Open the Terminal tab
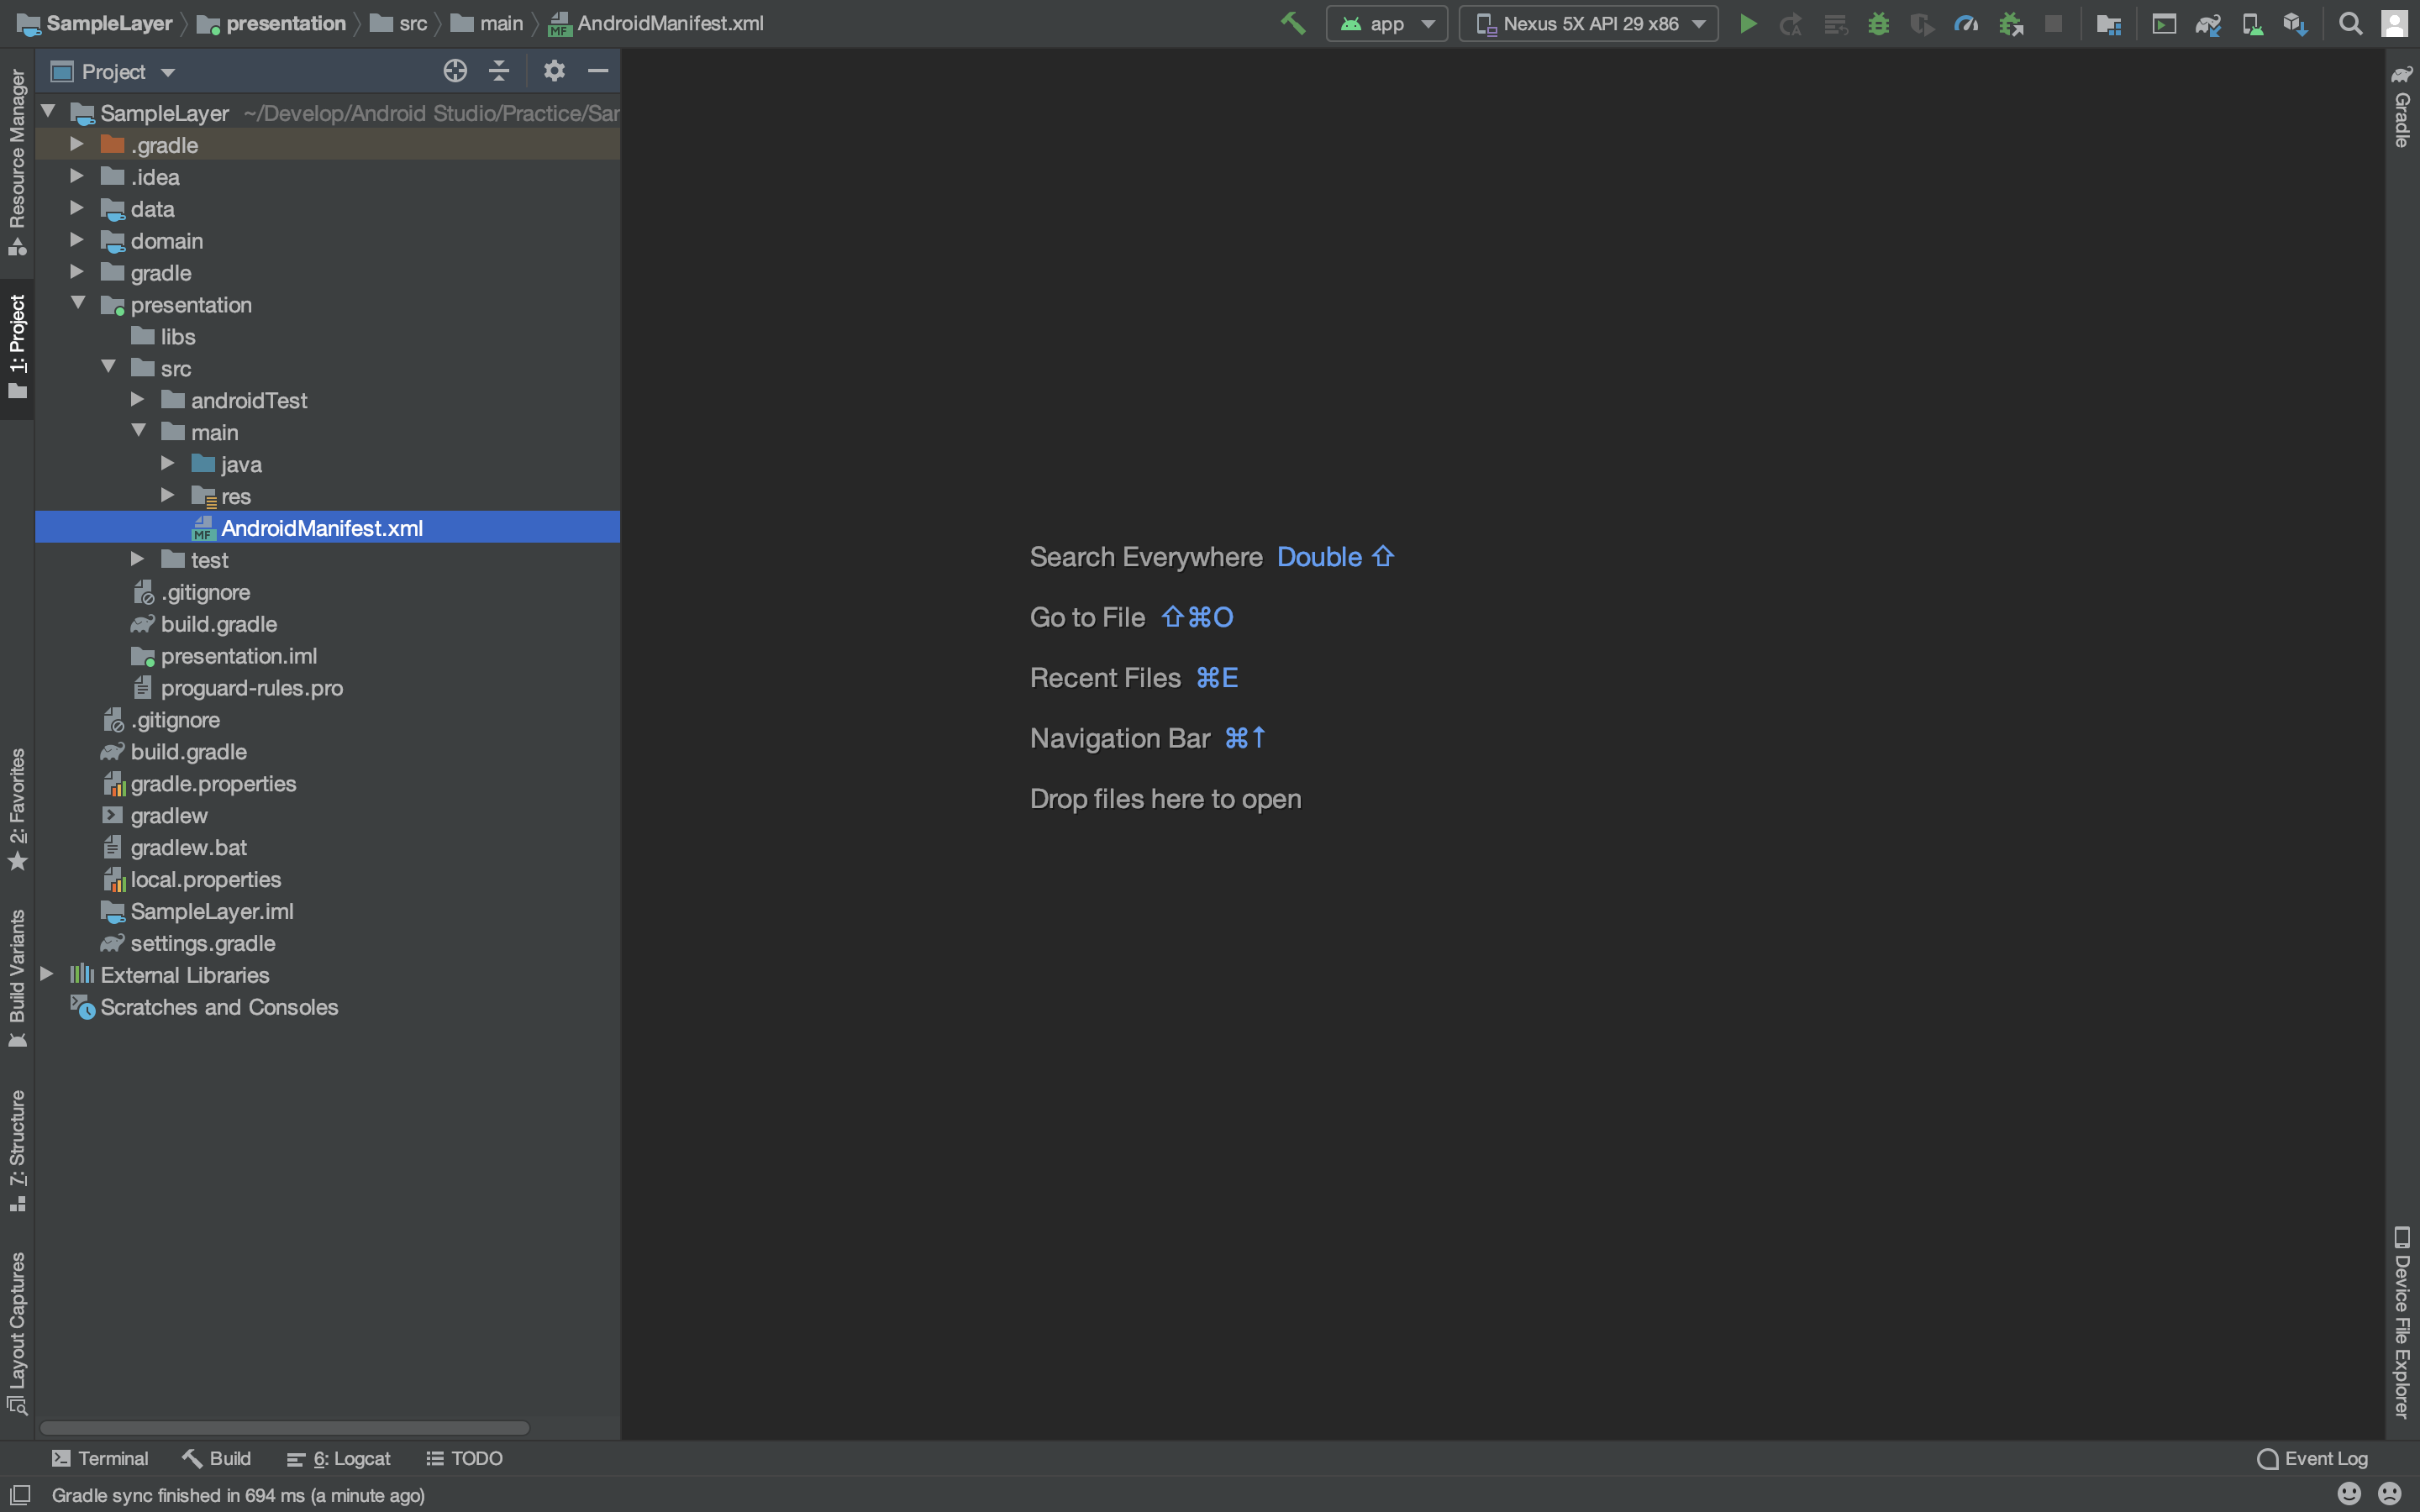2420x1512 pixels. coord(100,1458)
